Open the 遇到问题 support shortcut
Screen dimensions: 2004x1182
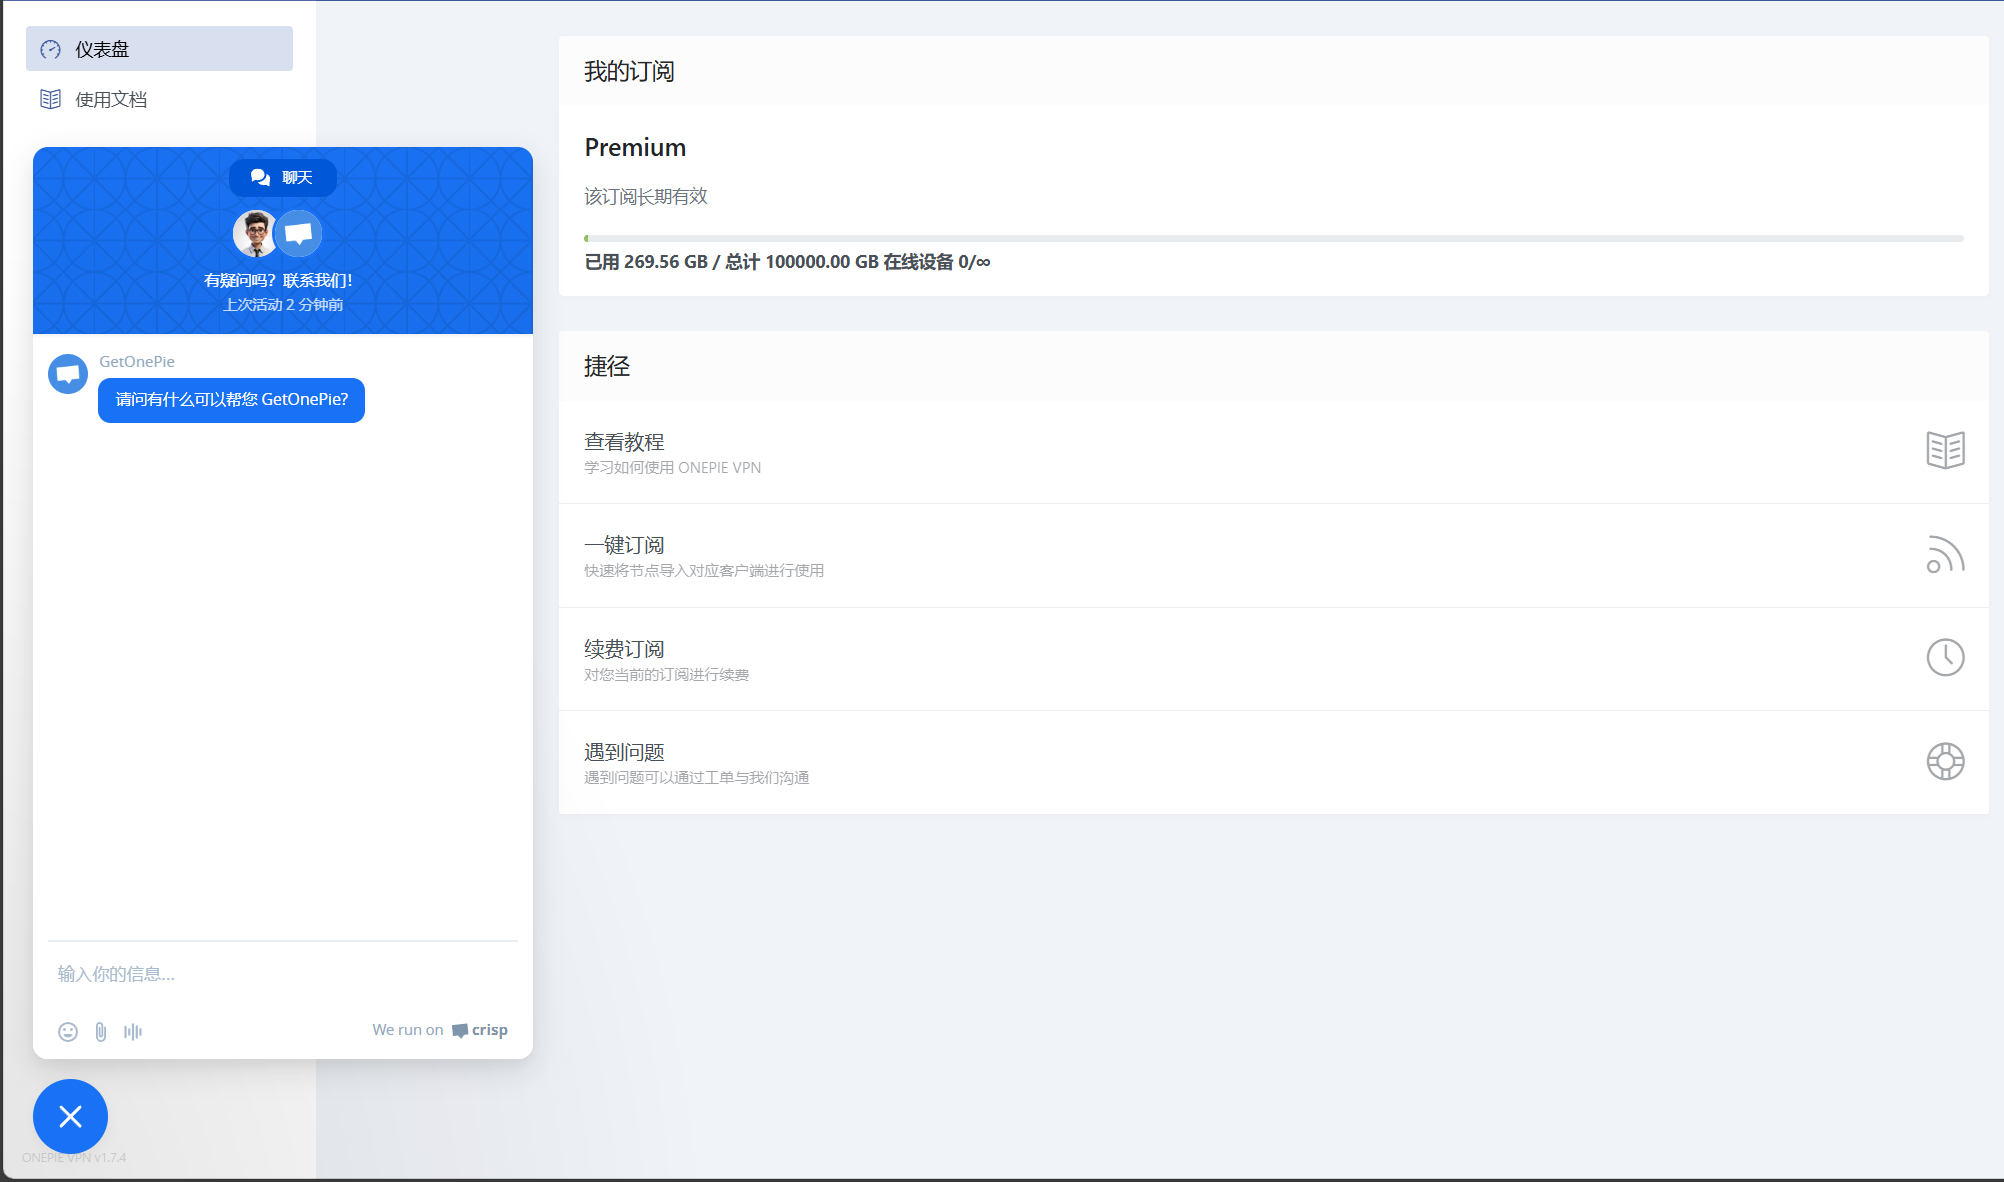coord(624,752)
